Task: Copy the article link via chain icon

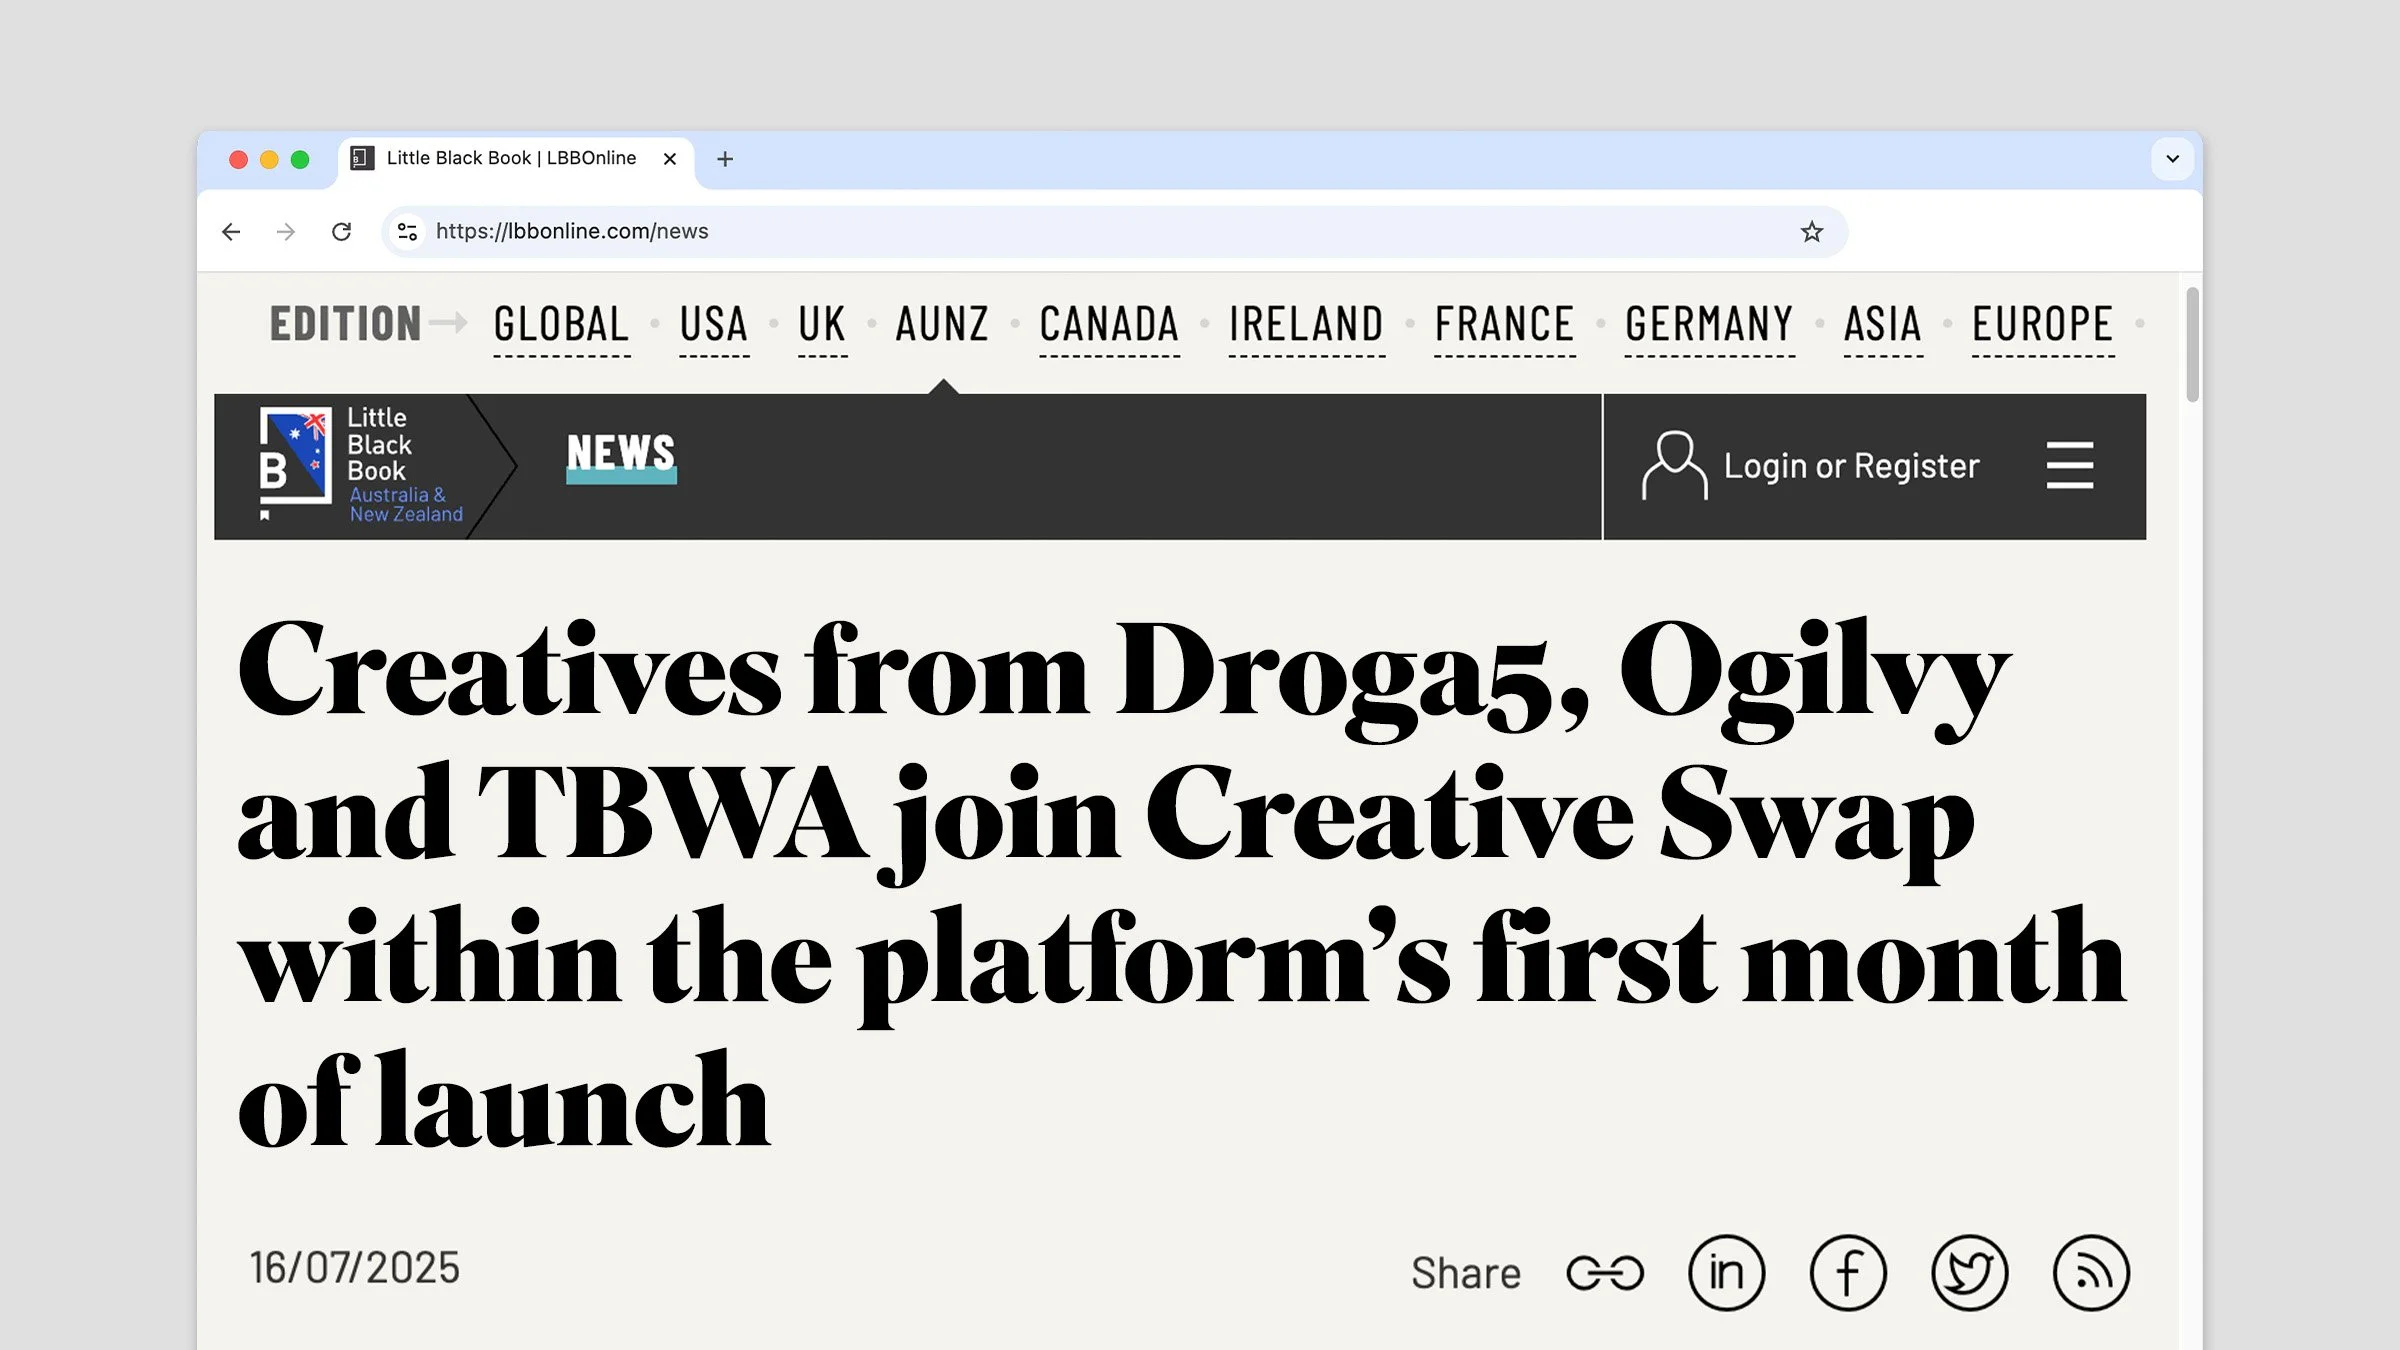Action: (1604, 1273)
